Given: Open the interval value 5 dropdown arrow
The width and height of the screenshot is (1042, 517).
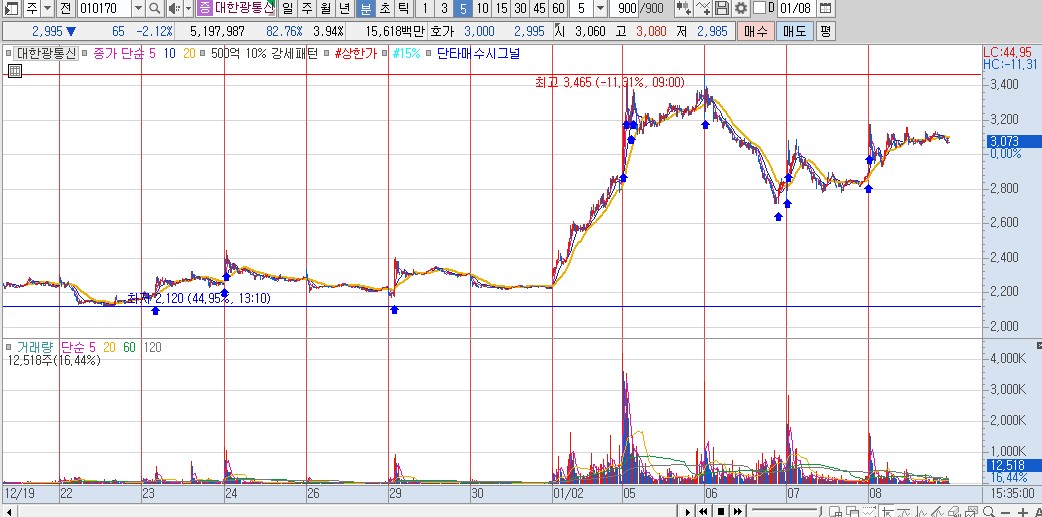Looking at the screenshot, I should (x=600, y=9).
